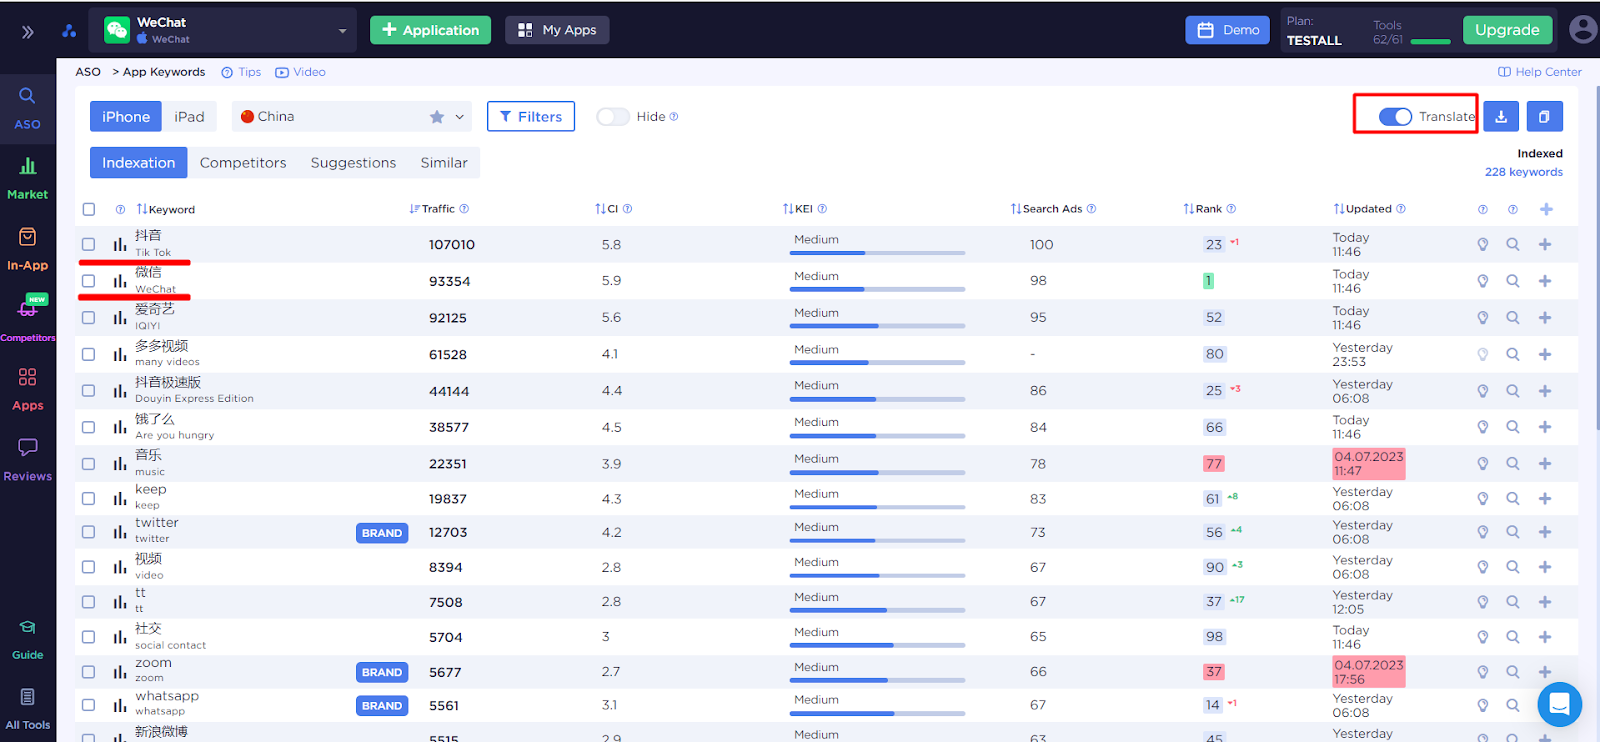Image resolution: width=1600 pixels, height=742 pixels.
Task: Open chart for twitter keyword row
Action: [x=120, y=532]
